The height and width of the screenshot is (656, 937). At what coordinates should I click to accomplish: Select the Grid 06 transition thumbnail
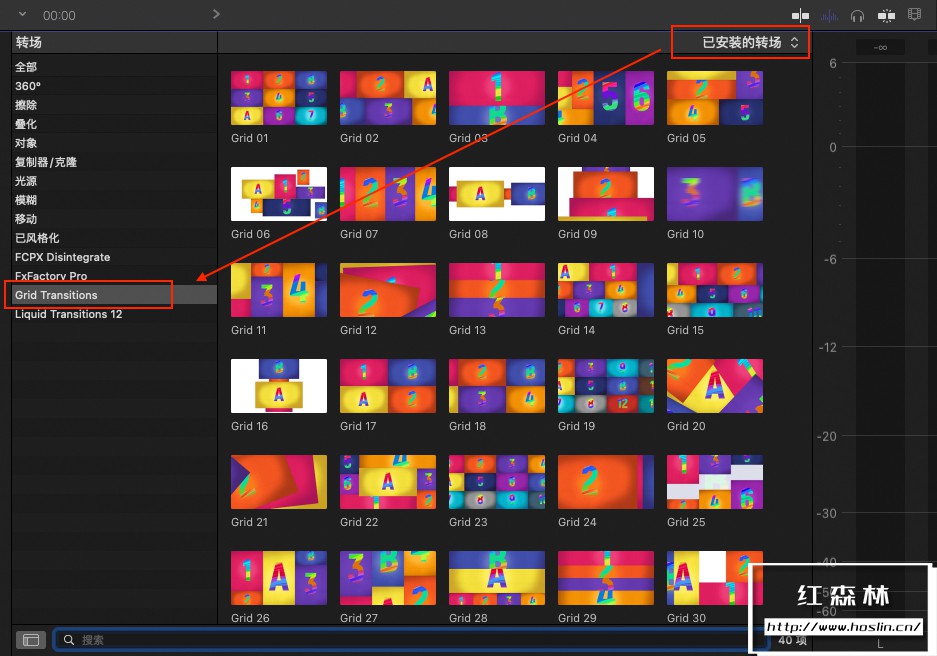[x=278, y=194]
